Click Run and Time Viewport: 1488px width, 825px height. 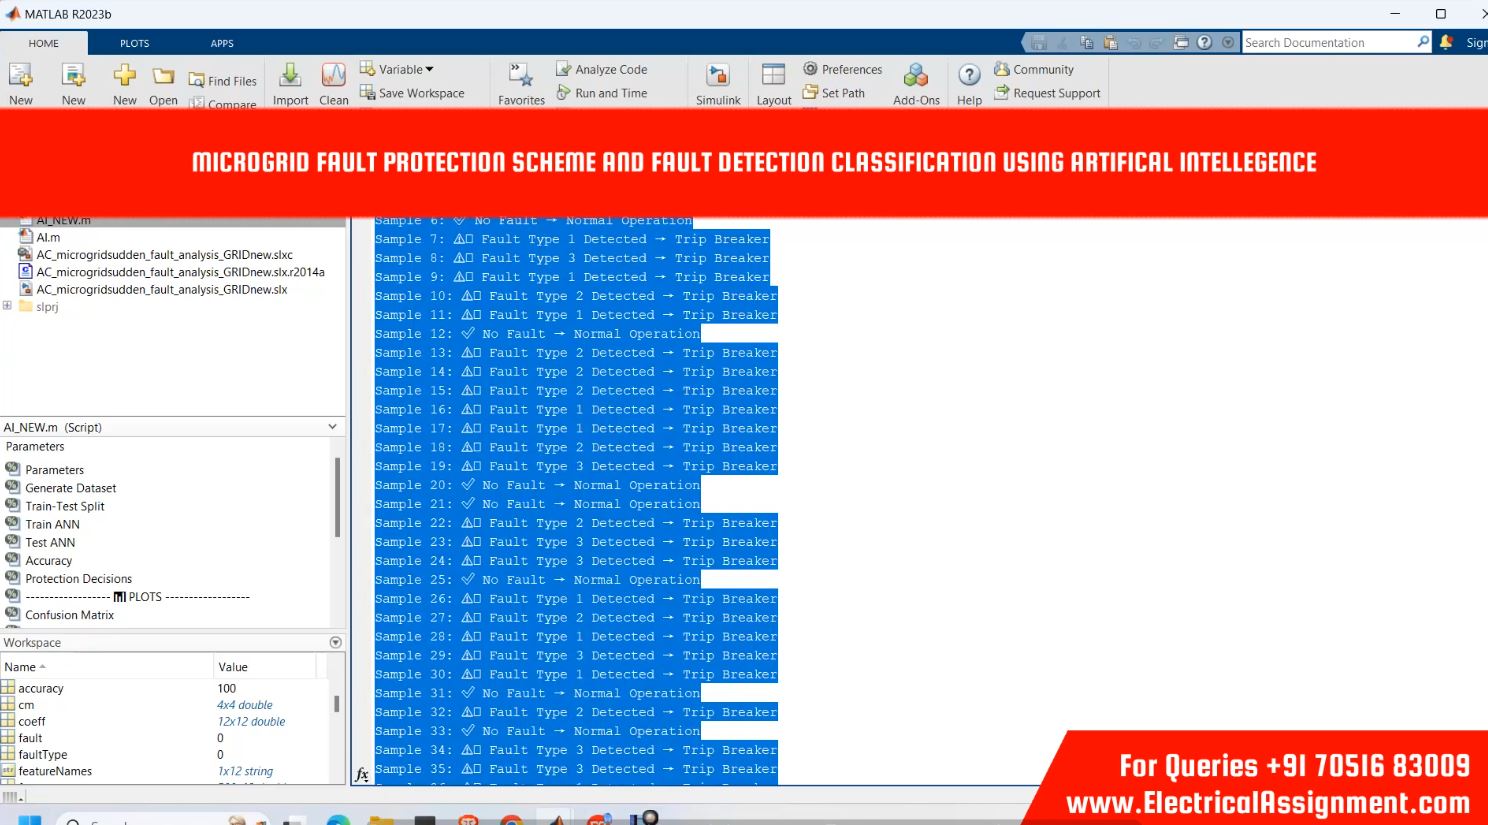click(x=601, y=93)
